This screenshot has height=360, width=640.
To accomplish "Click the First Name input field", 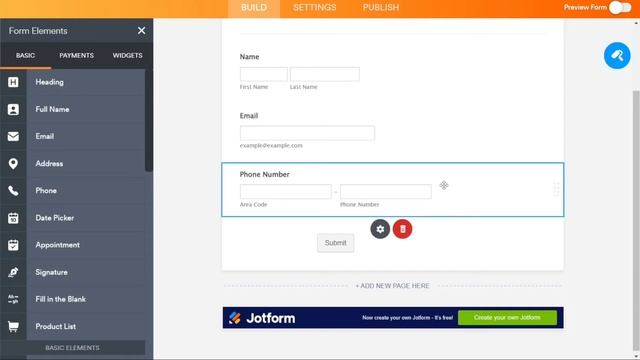I will (x=264, y=74).
